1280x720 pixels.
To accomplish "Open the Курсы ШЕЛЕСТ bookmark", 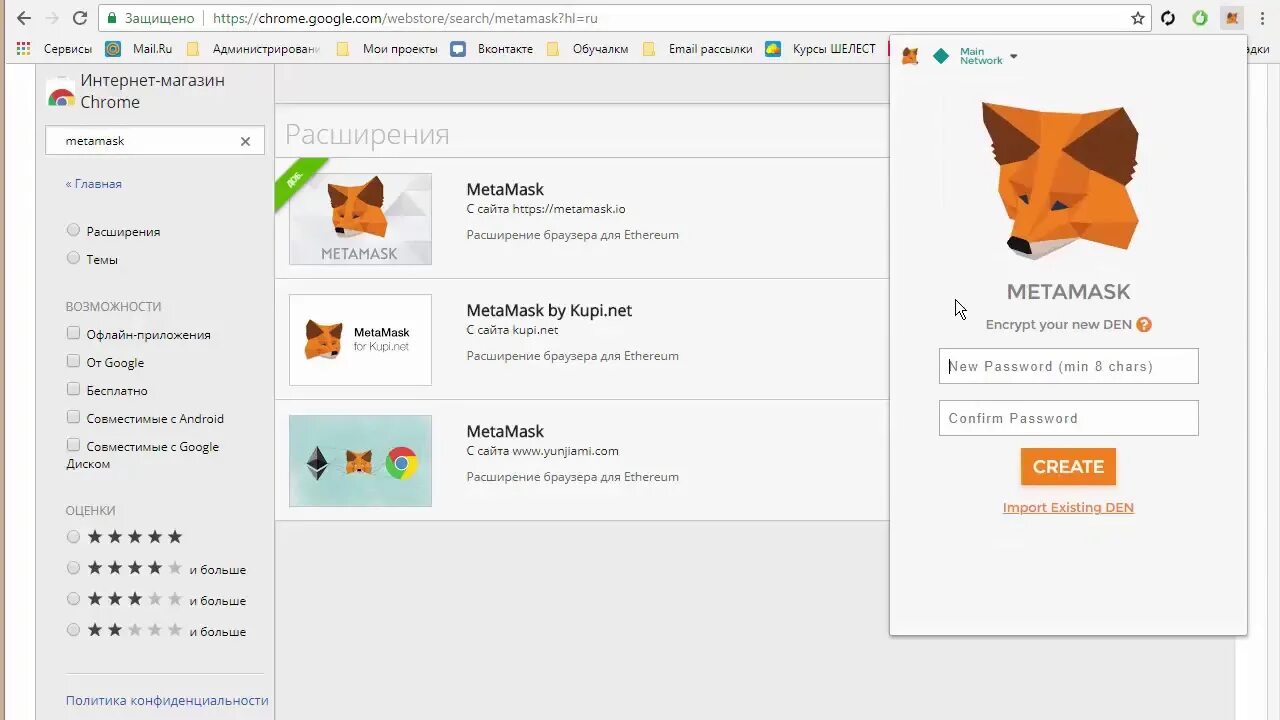I will tap(820, 48).
